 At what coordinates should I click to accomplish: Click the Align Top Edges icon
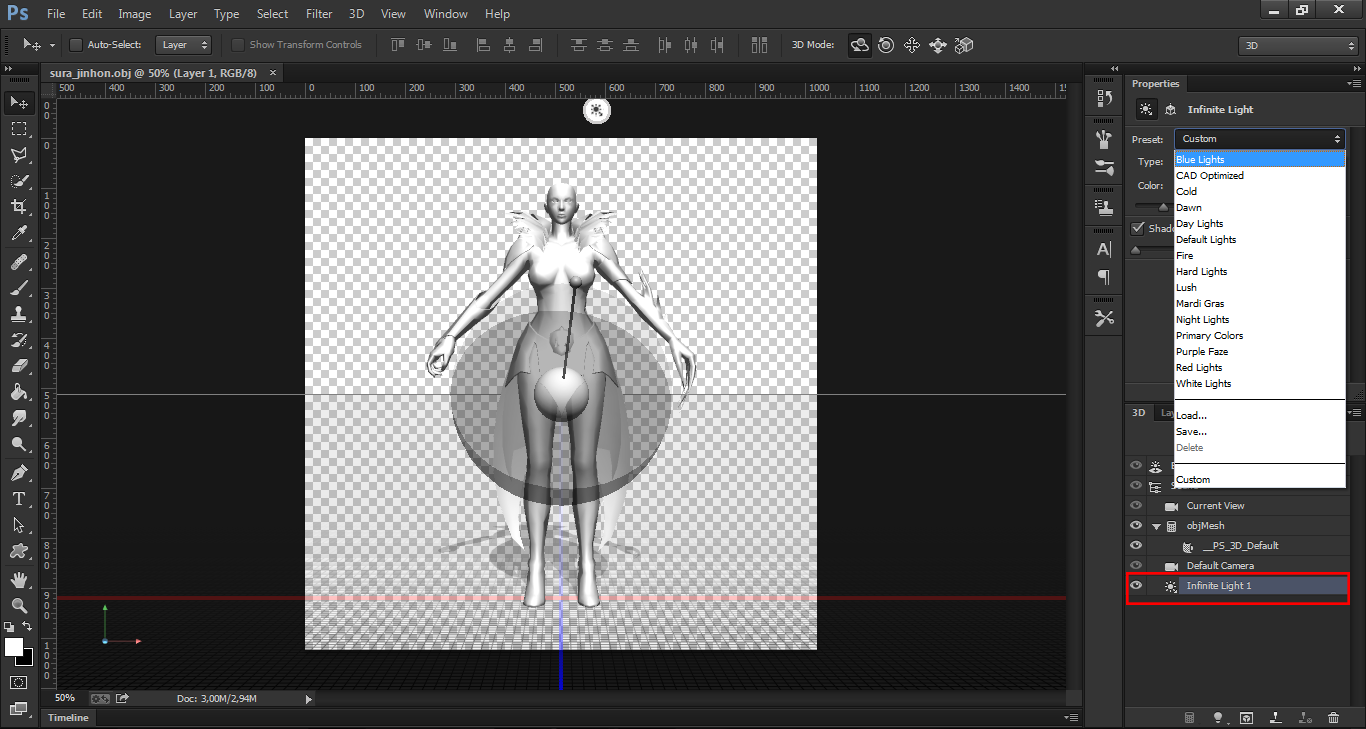399,45
